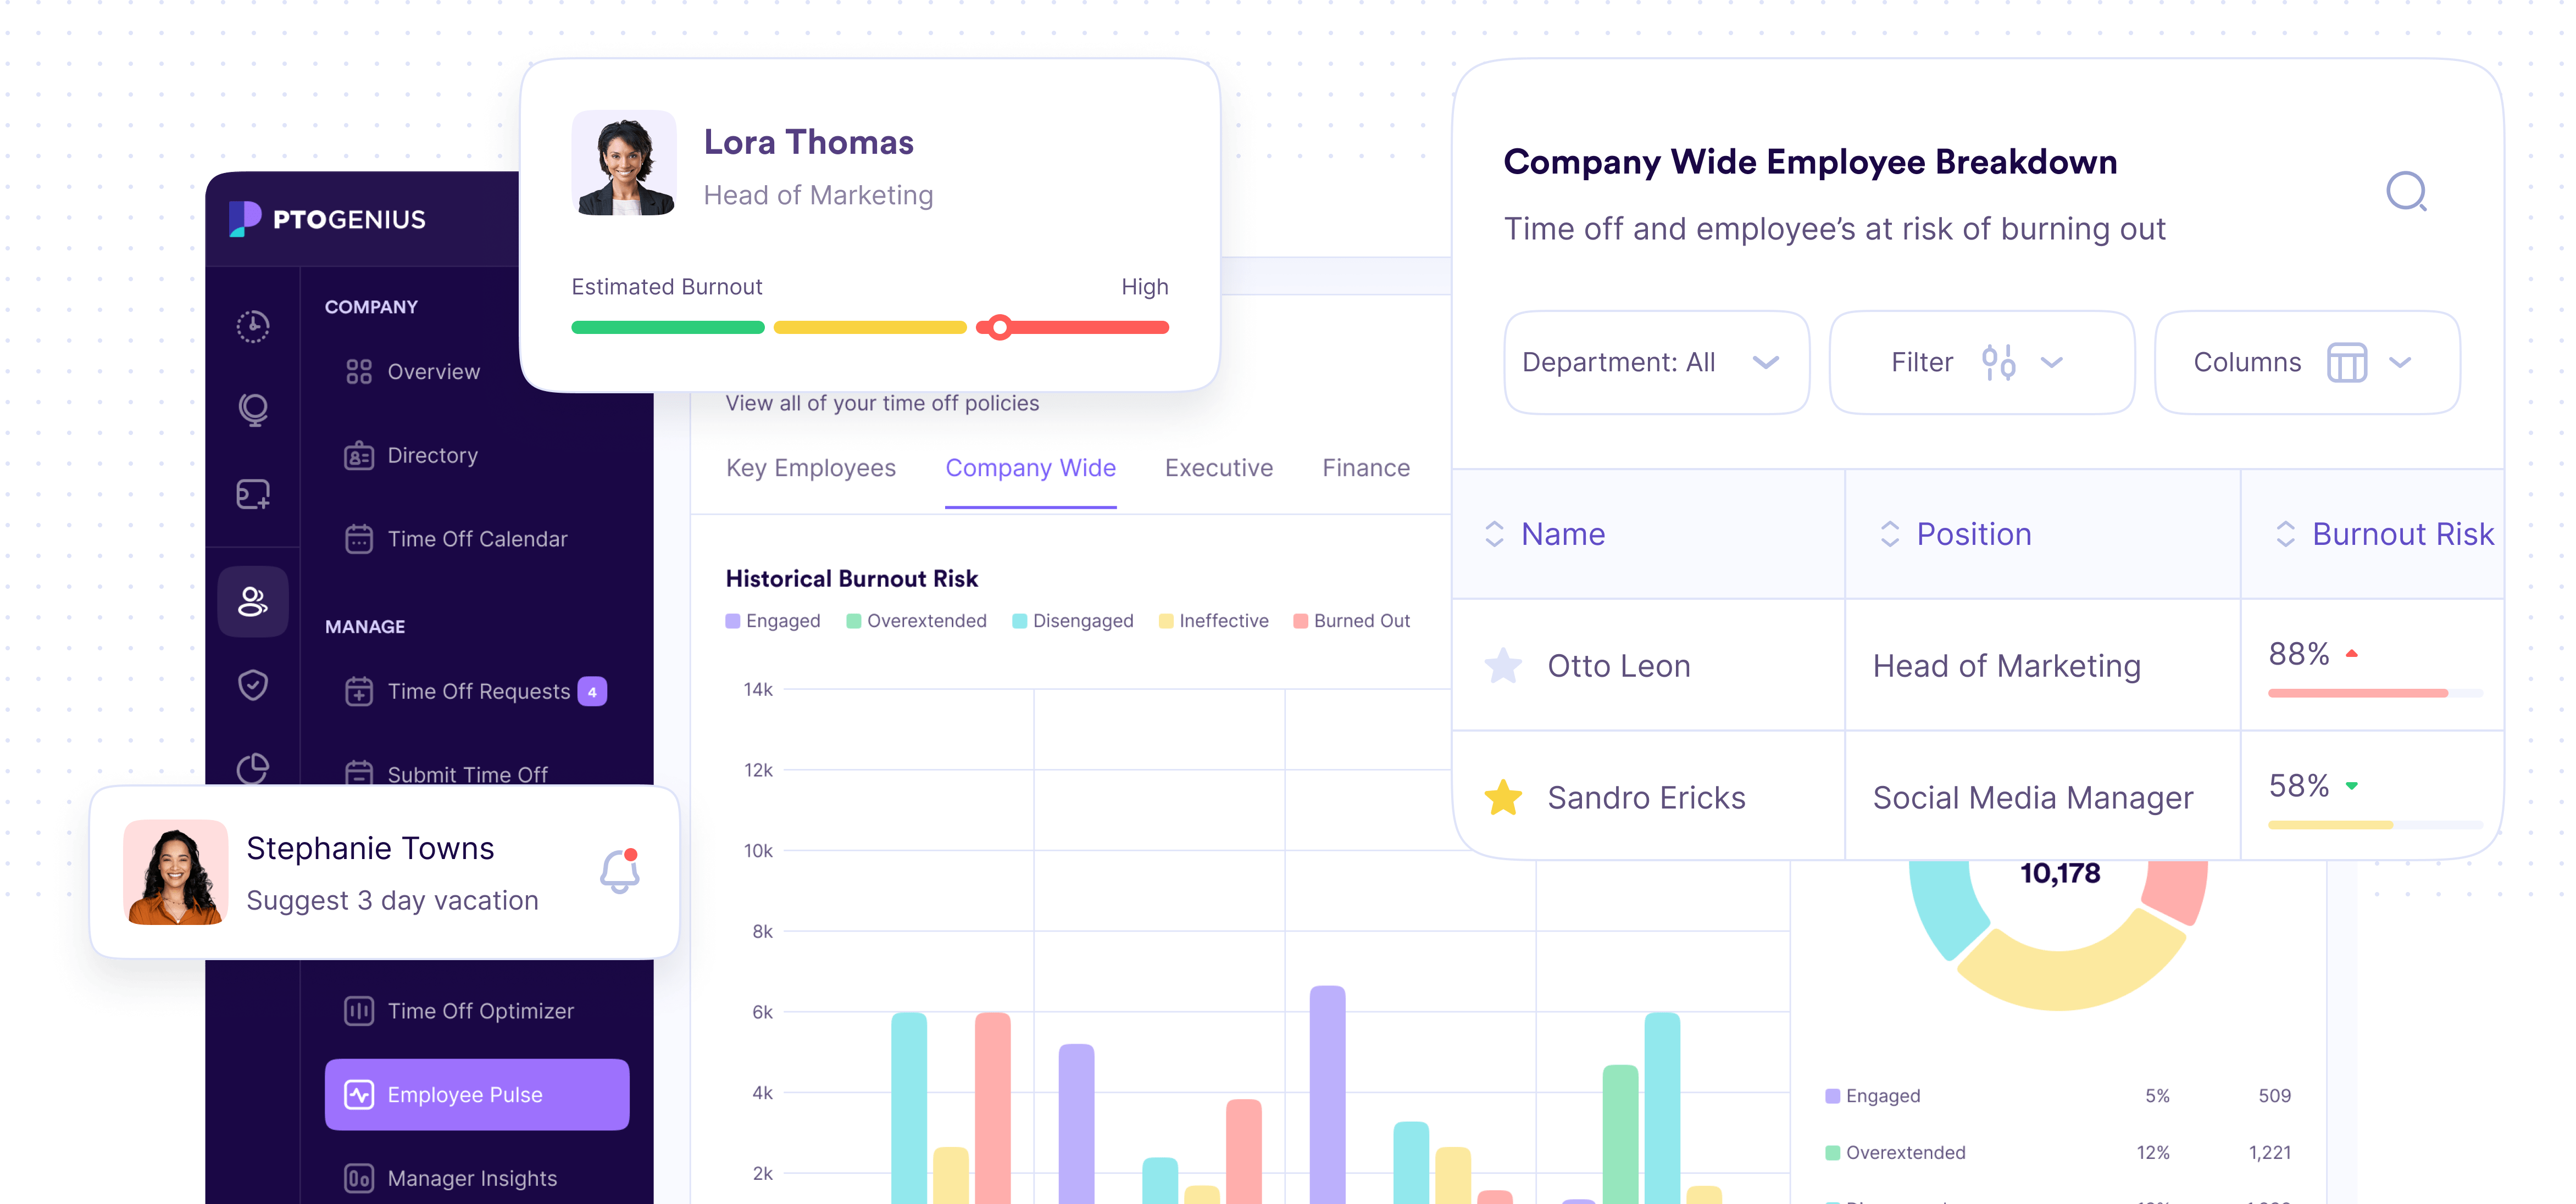Click the red up arrow beside 88%

click(2352, 653)
